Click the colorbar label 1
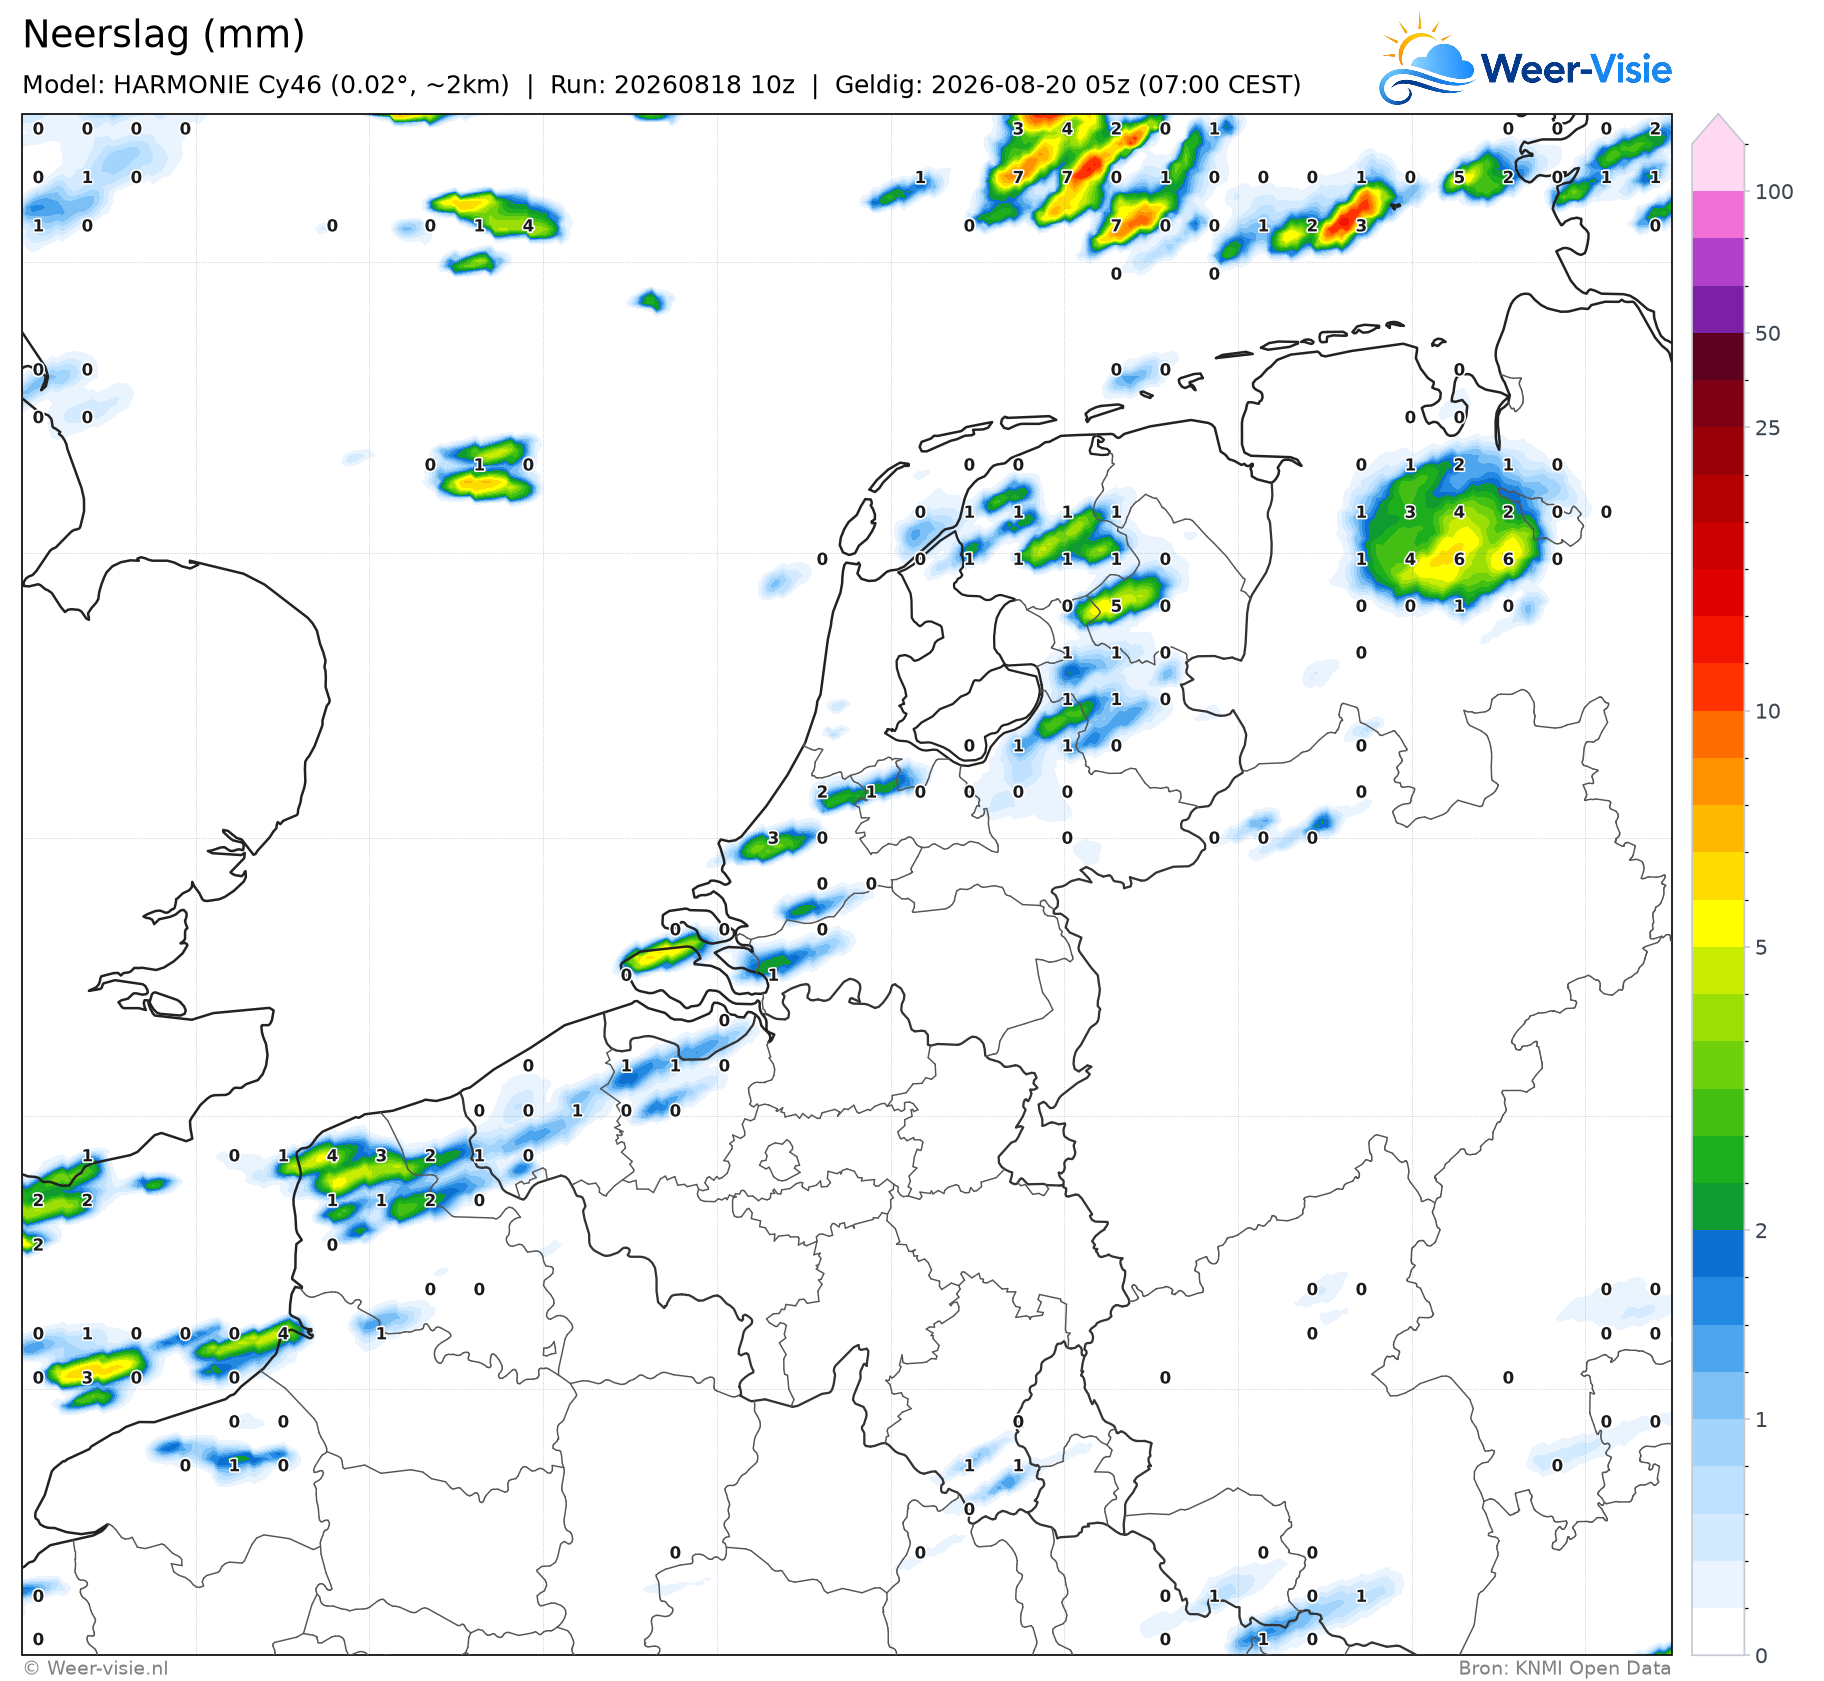The width and height of the screenshot is (1824, 1681). 1761,1420
